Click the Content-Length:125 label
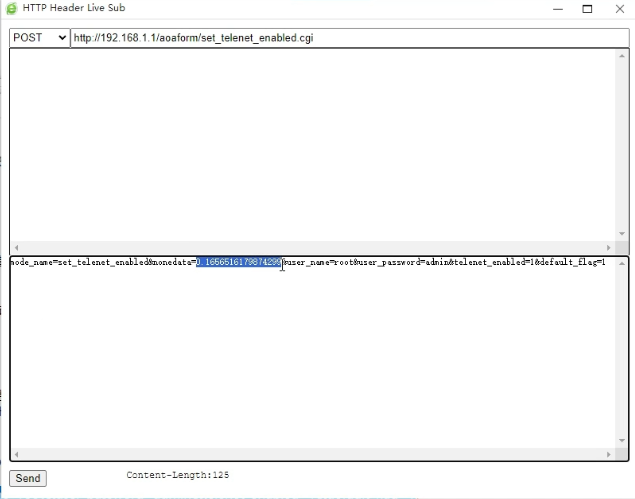This screenshot has width=635, height=499. pos(177,475)
